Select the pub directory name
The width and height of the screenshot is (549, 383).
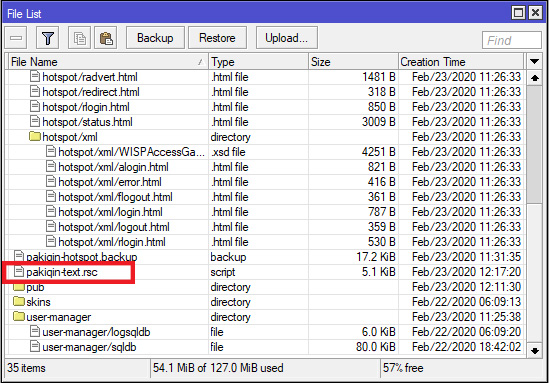[x=35, y=288]
